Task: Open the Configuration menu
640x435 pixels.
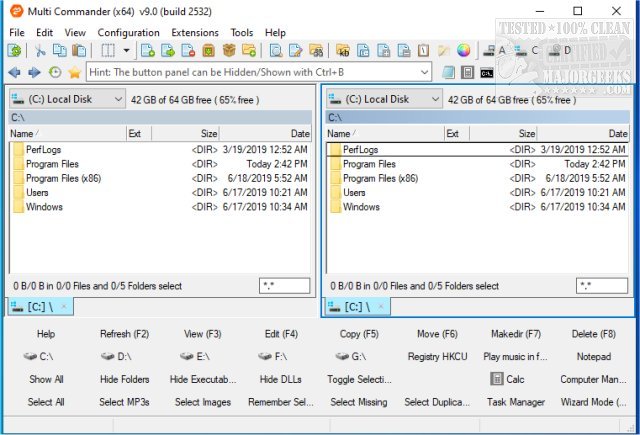Action: [129, 33]
